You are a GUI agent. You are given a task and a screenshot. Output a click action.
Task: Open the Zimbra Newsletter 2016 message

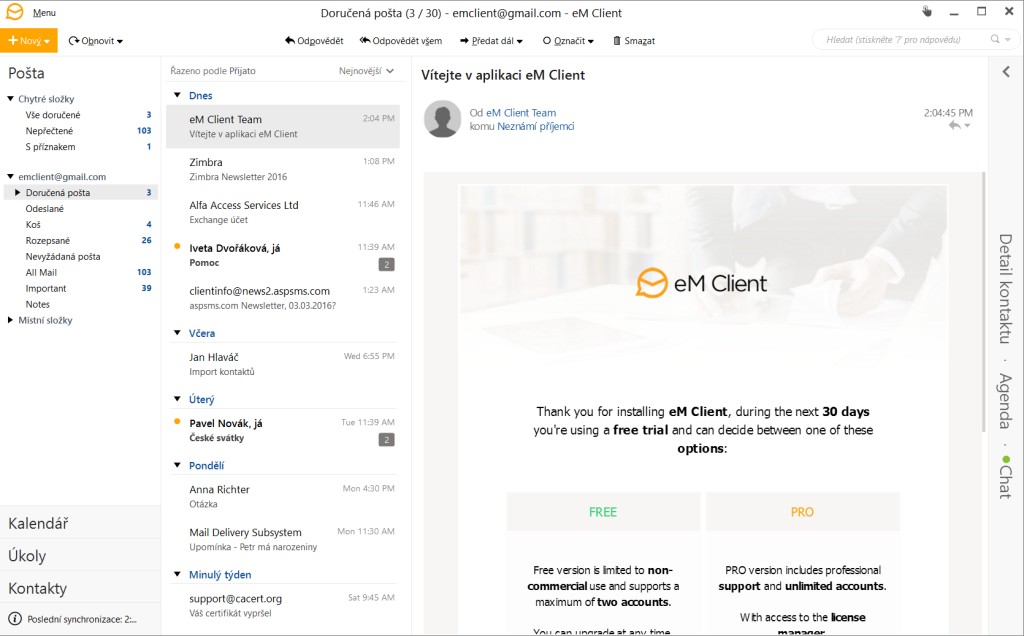tap(283, 169)
